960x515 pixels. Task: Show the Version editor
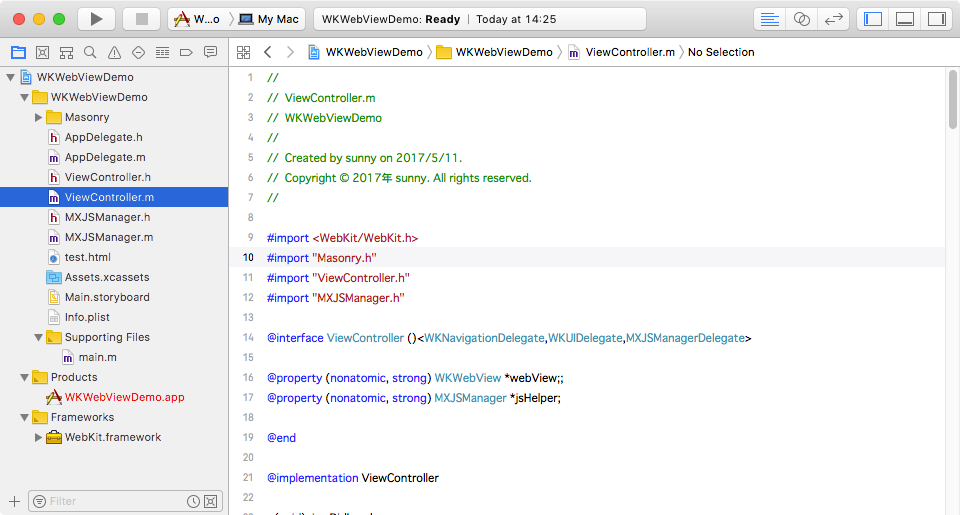coord(833,19)
